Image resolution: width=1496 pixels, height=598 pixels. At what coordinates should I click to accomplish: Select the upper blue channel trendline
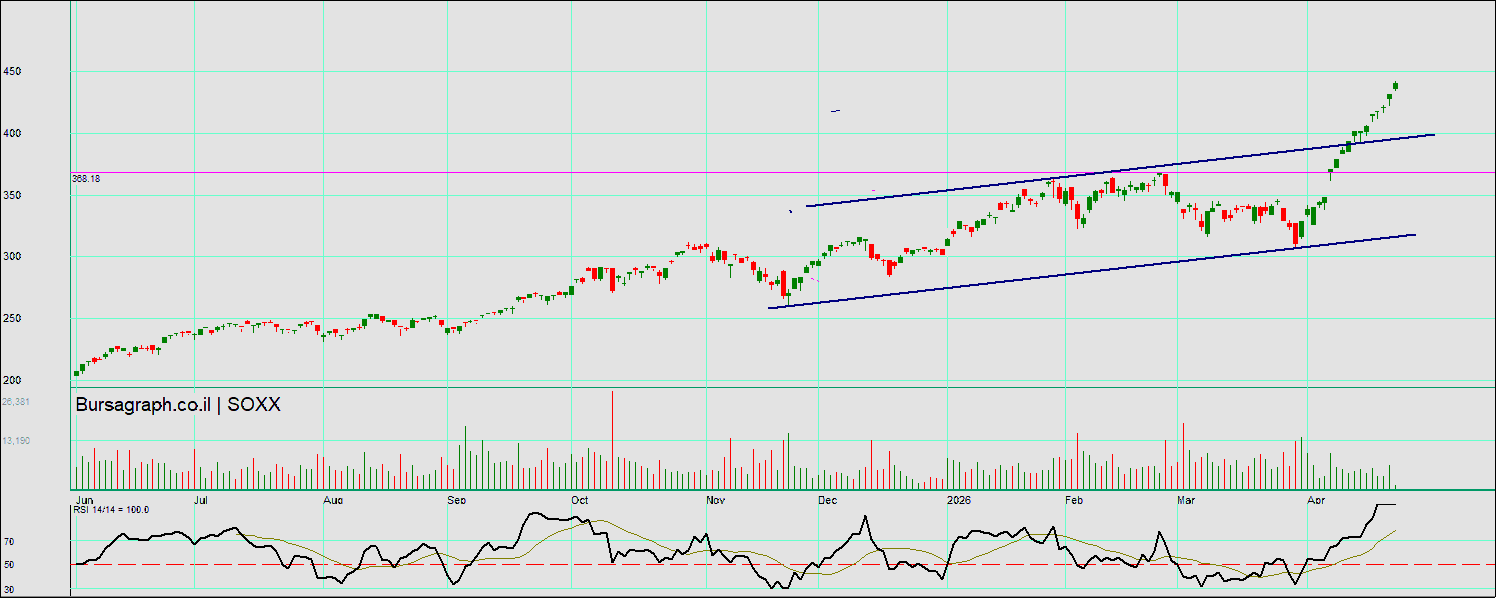(x=1120, y=168)
